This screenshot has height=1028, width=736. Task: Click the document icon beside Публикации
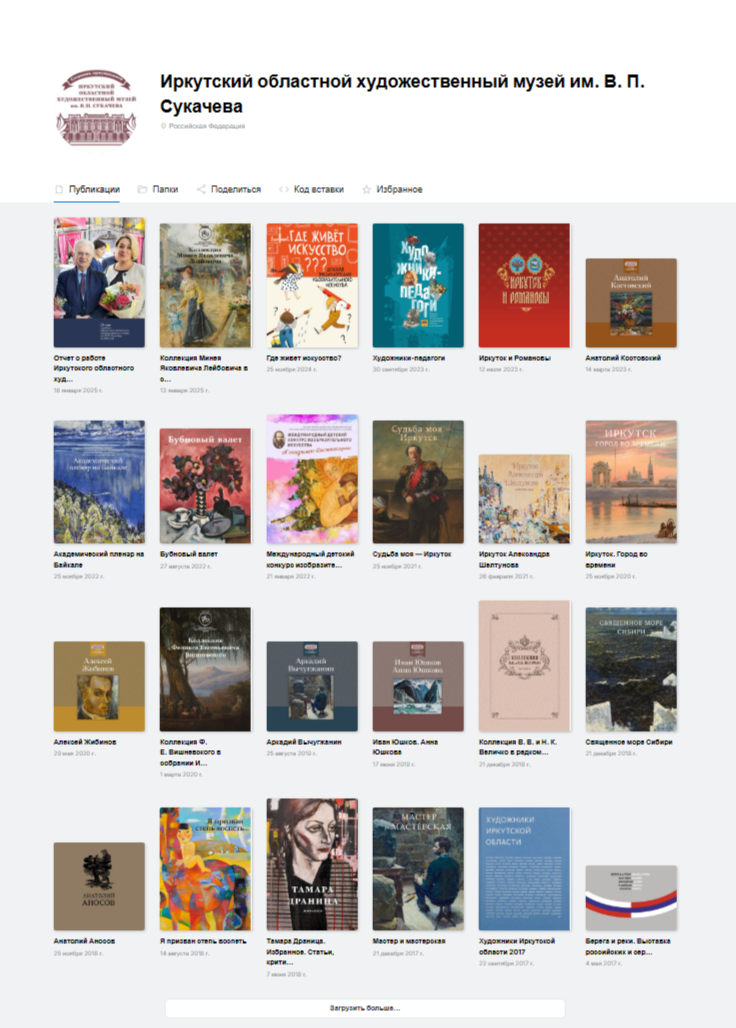(59, 189)
